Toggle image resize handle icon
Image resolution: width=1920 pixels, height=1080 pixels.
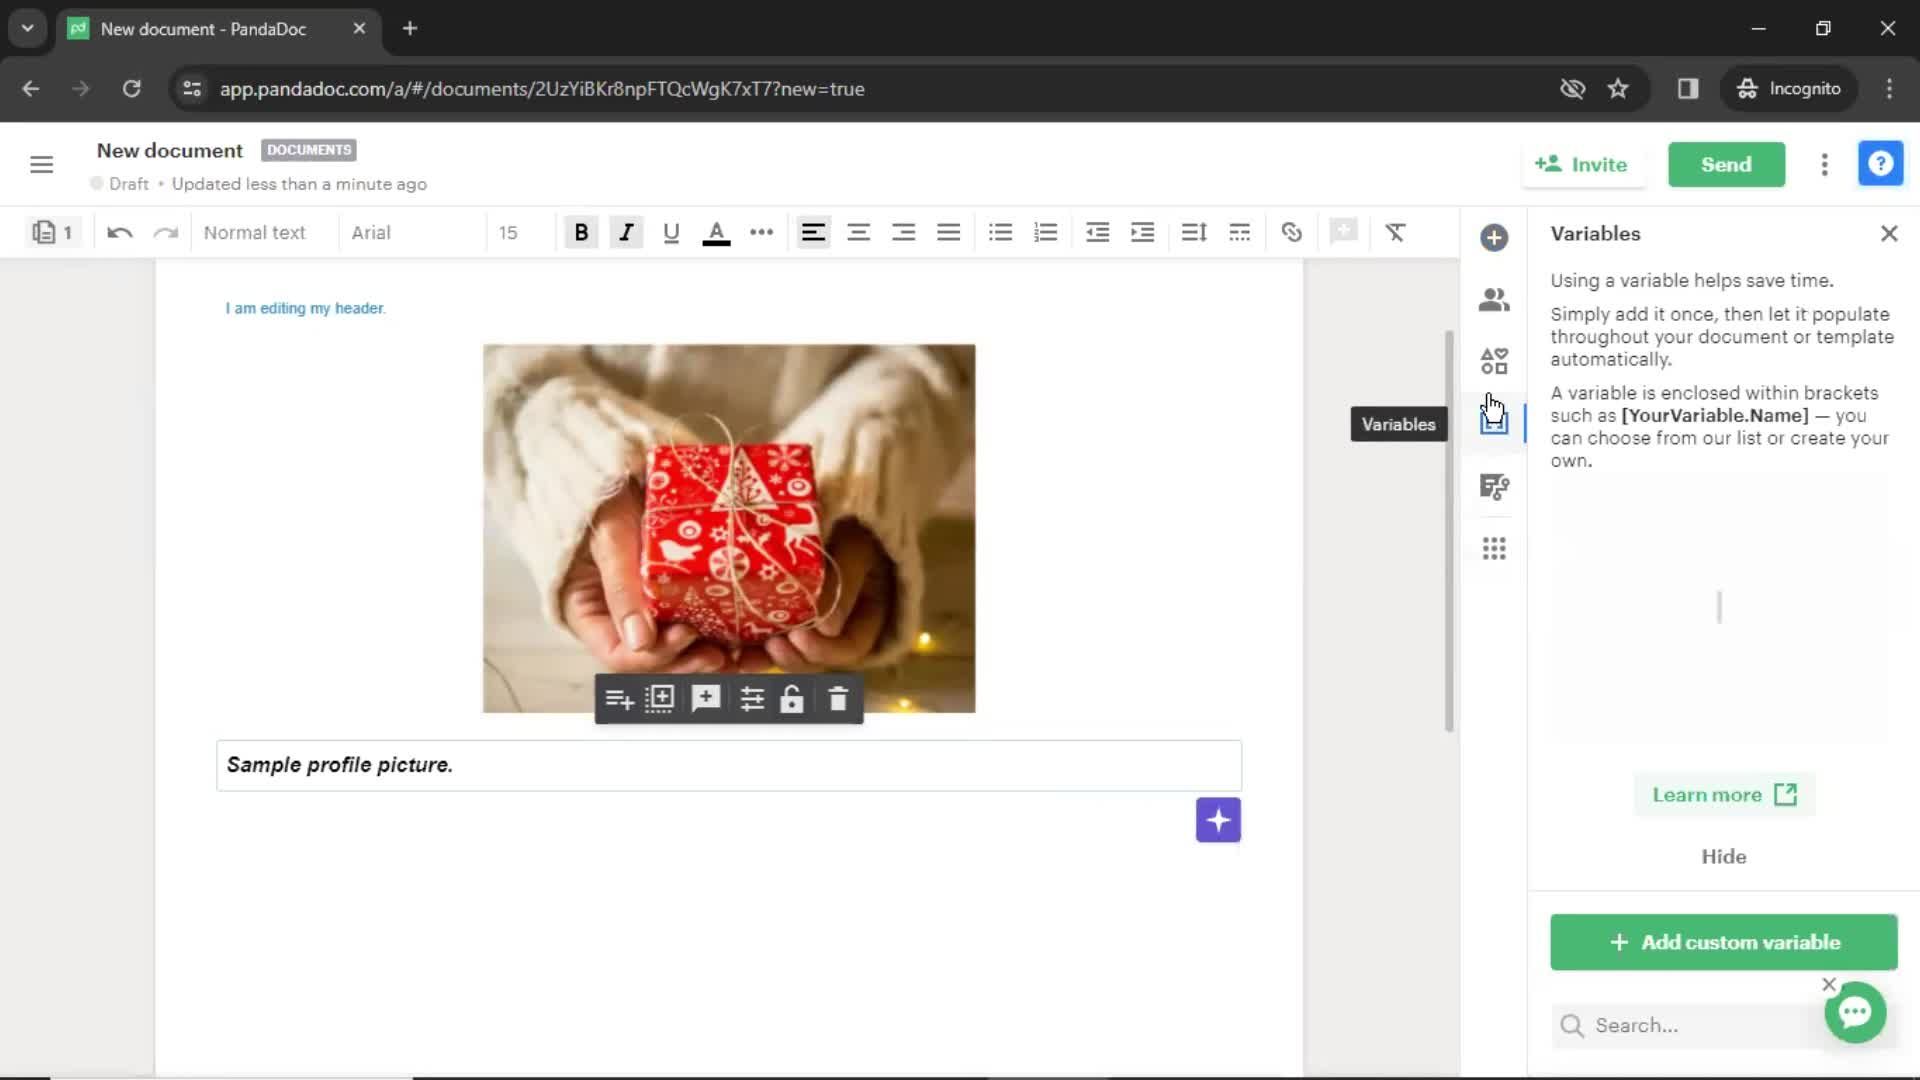[x=661, y=698]
